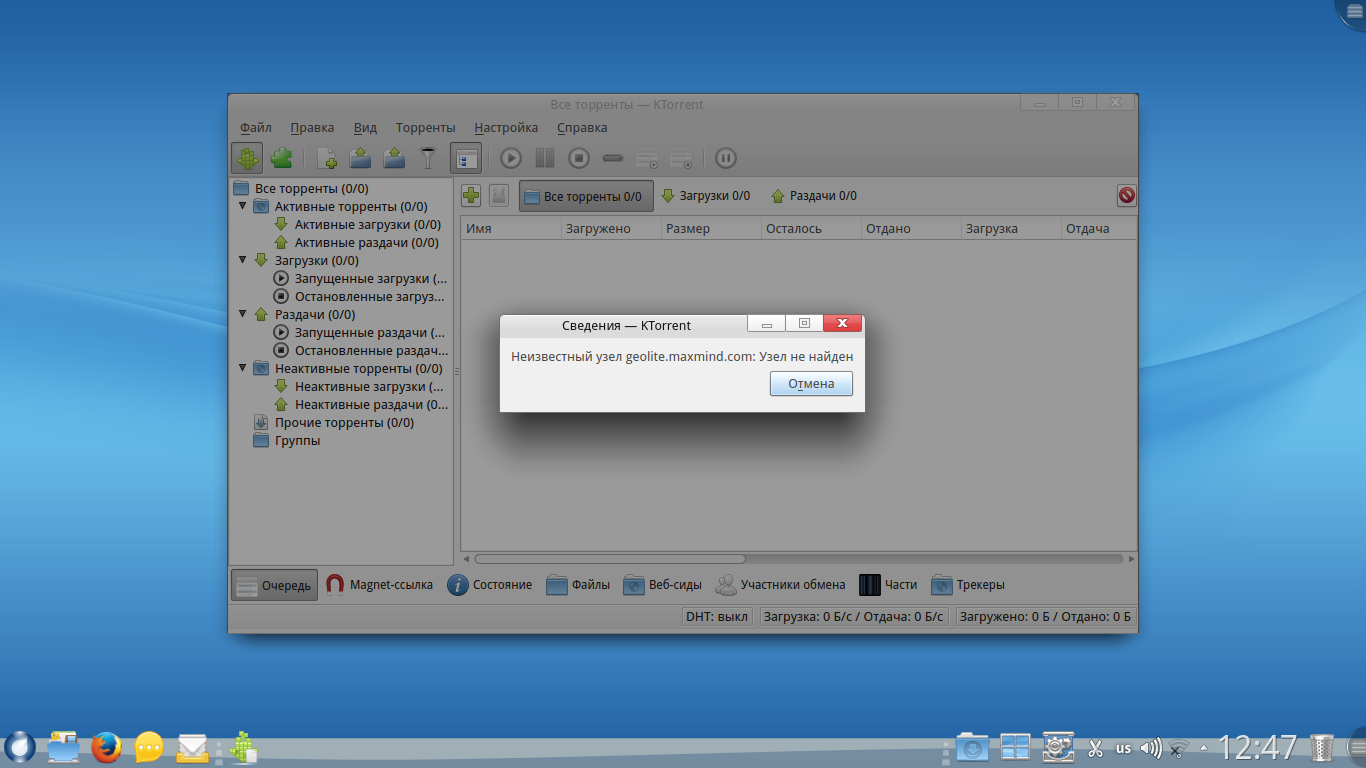1366x768 pixels.
Task: Open the green puzzle-piece plugins icon
Action: coord(282,158)
